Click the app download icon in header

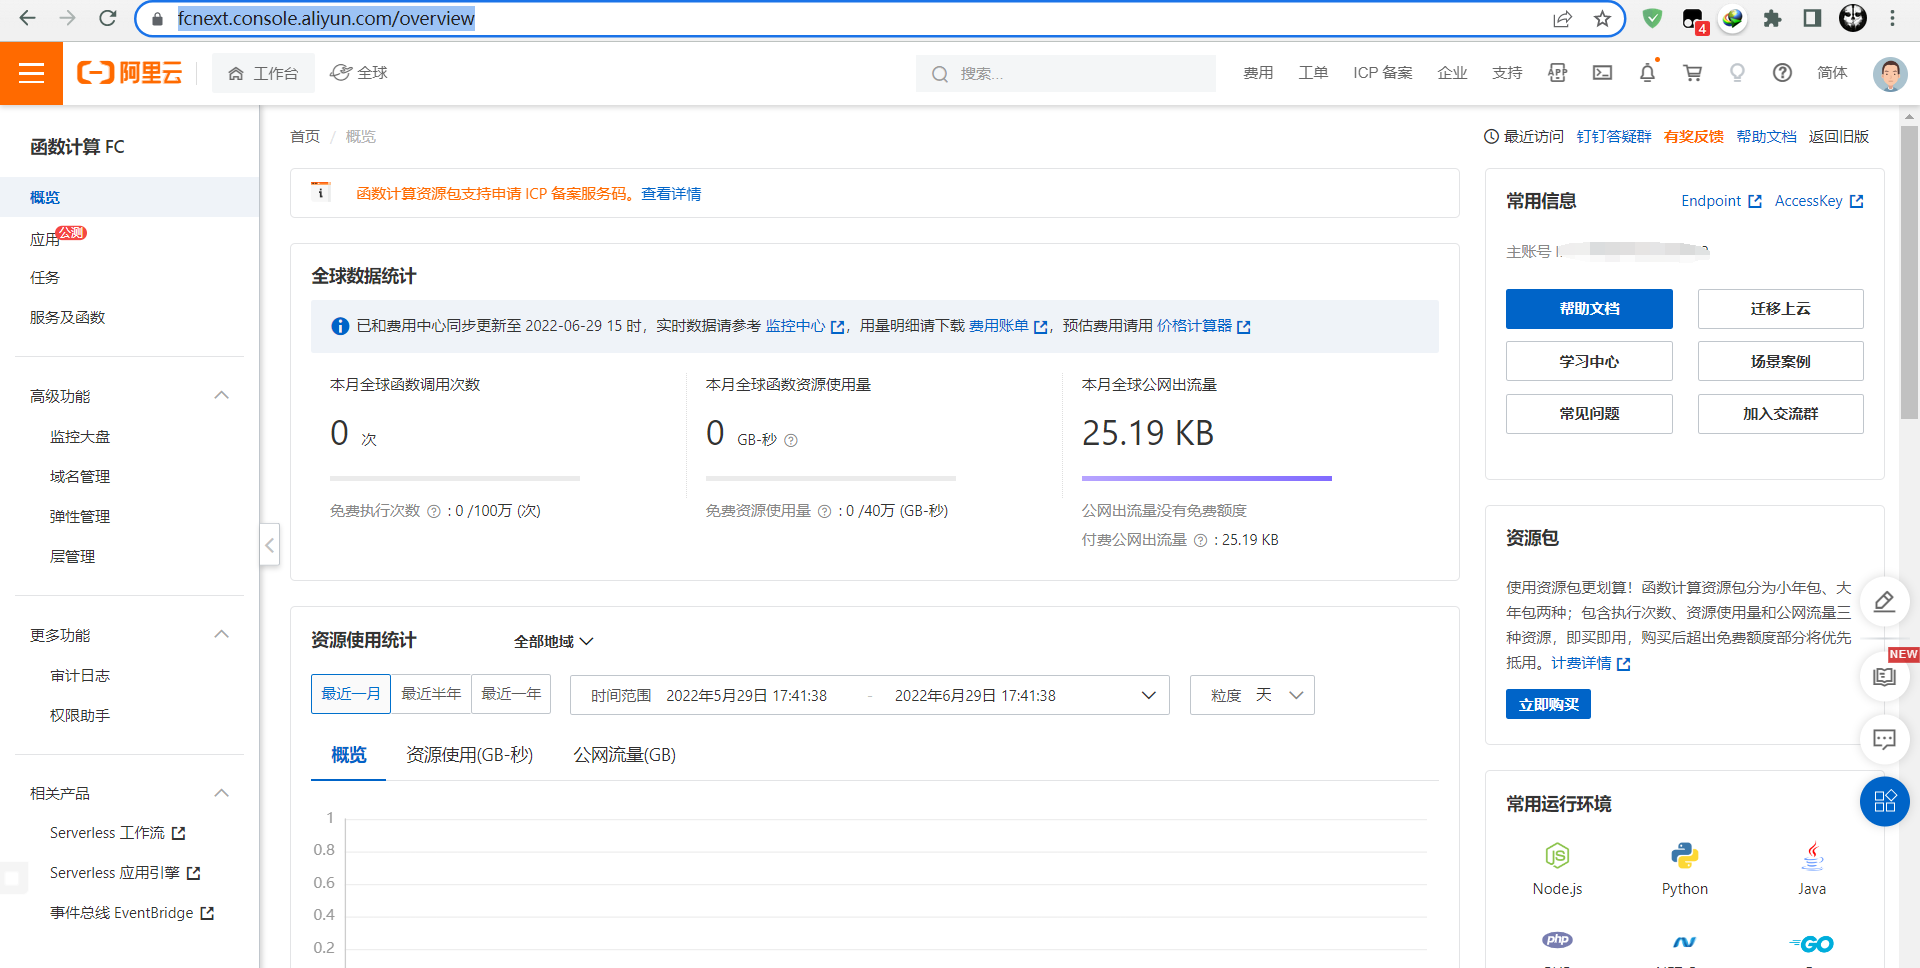click(x=1557, y=73)
